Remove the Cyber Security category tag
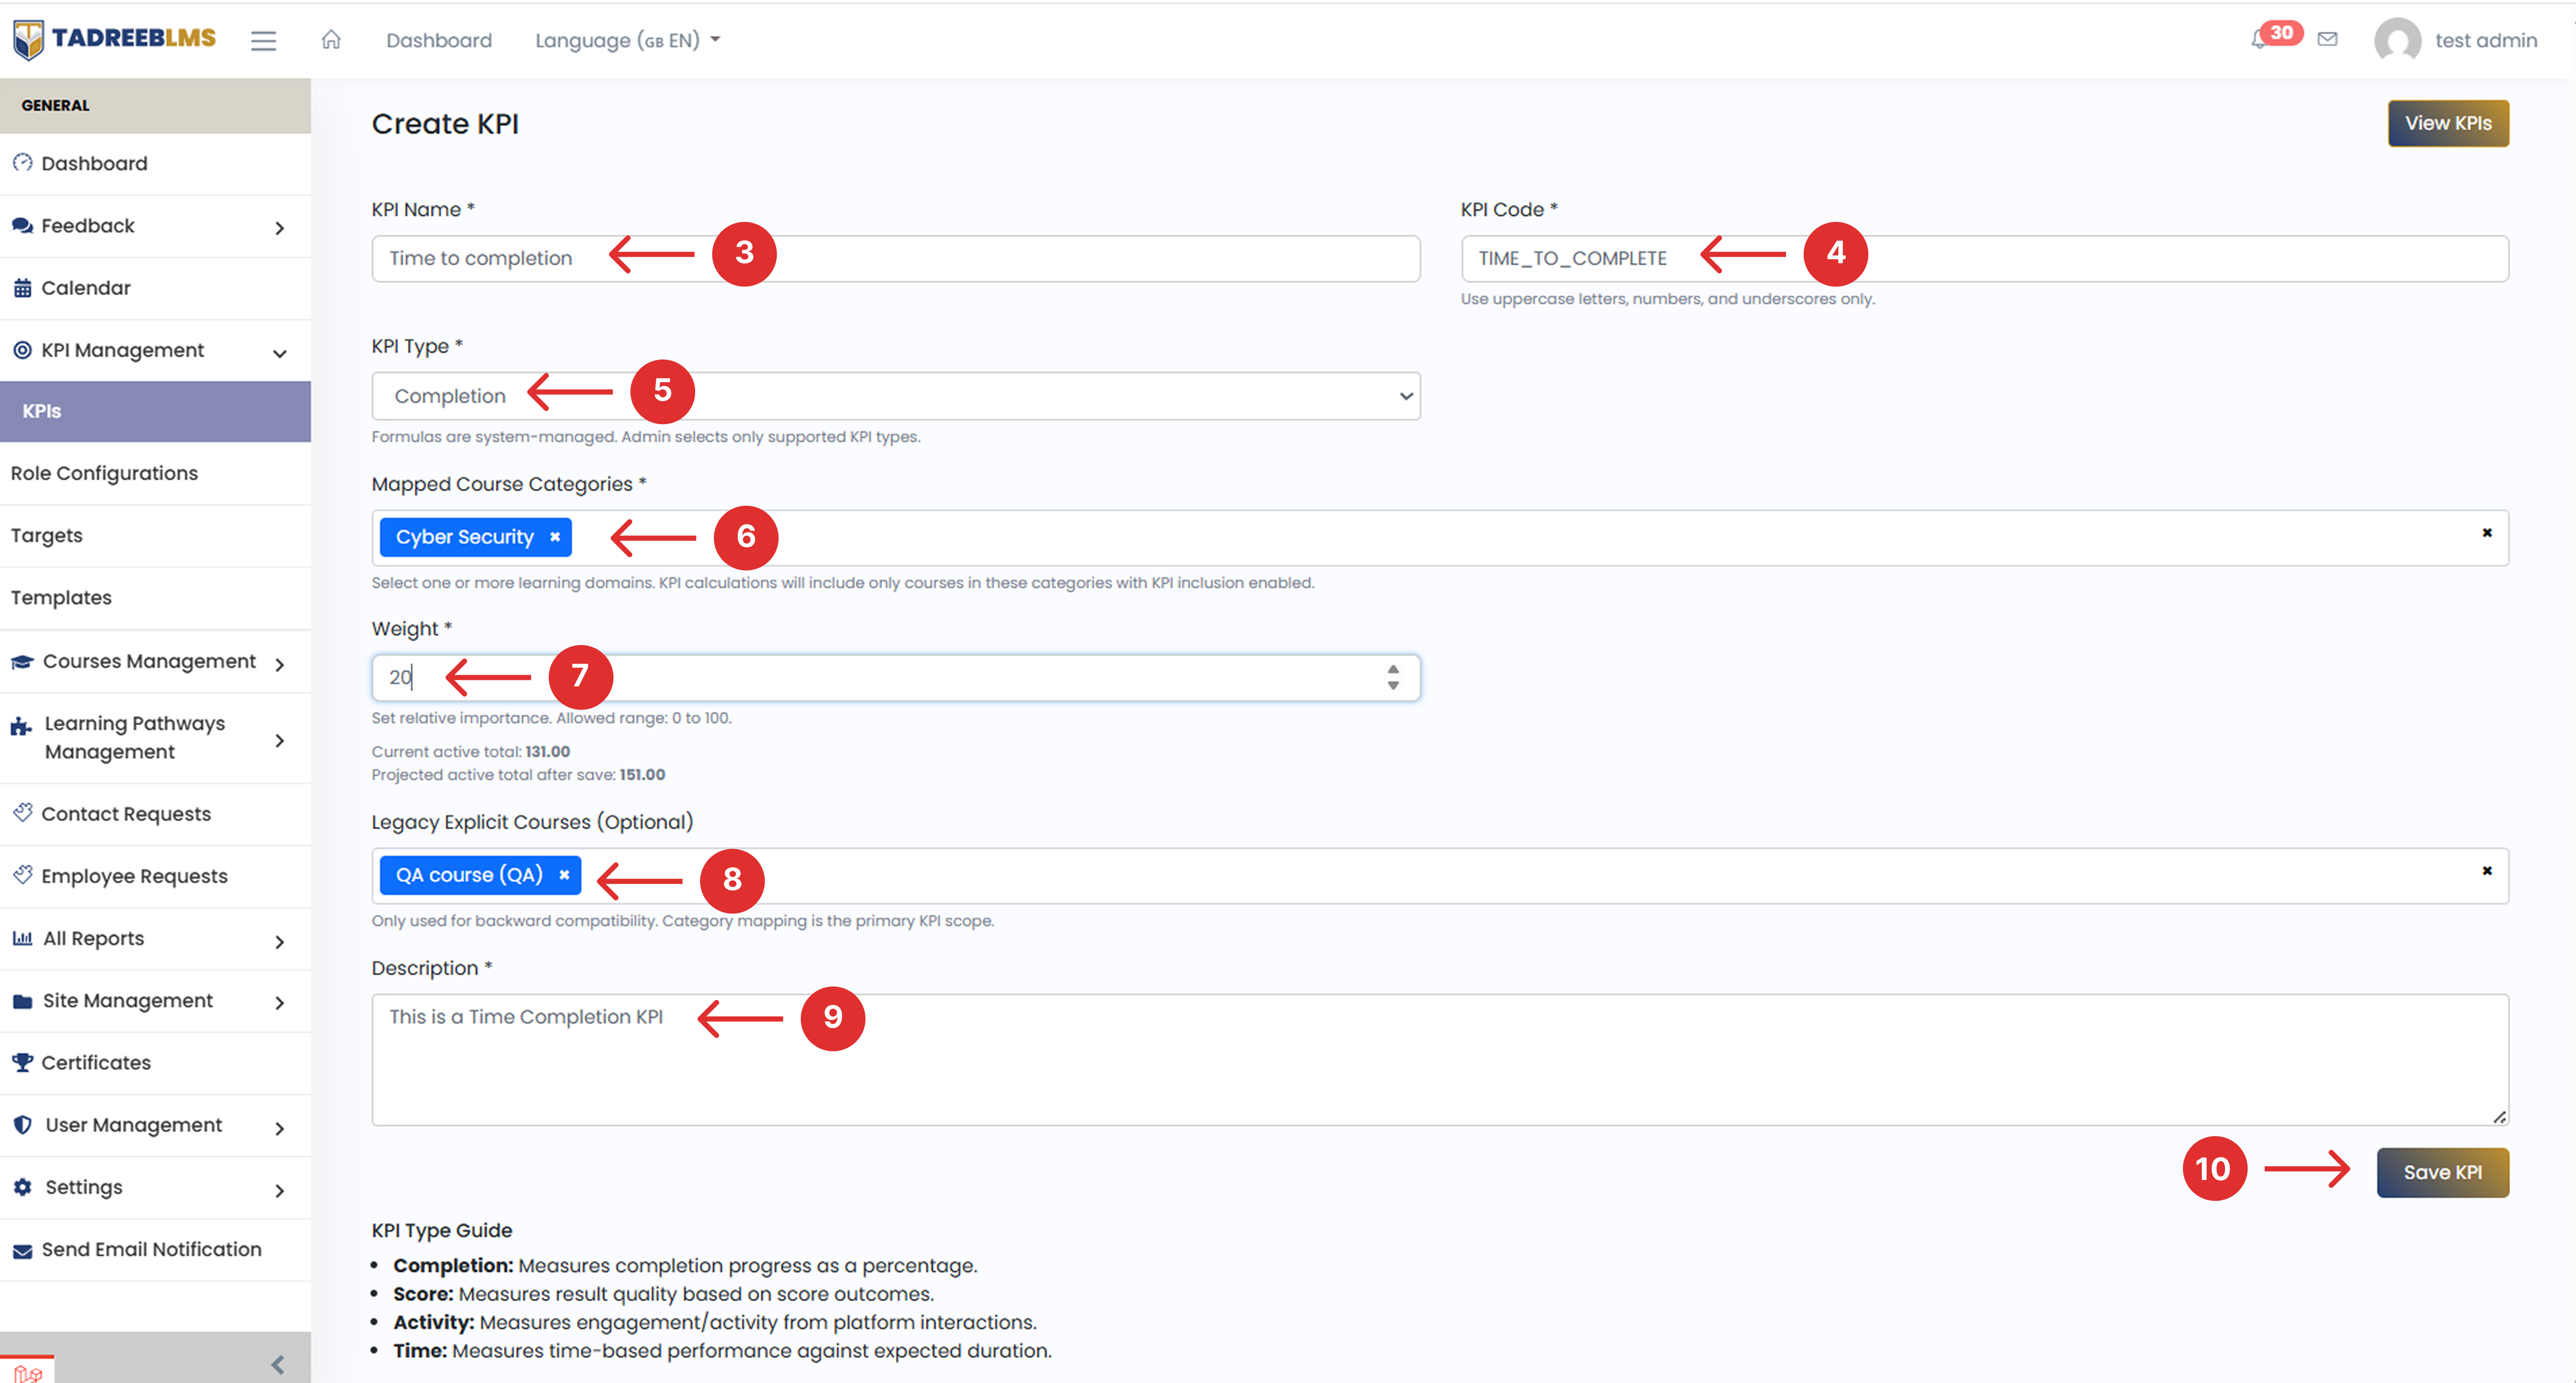Screen dimensions: 2576x1383 [555, 537]
